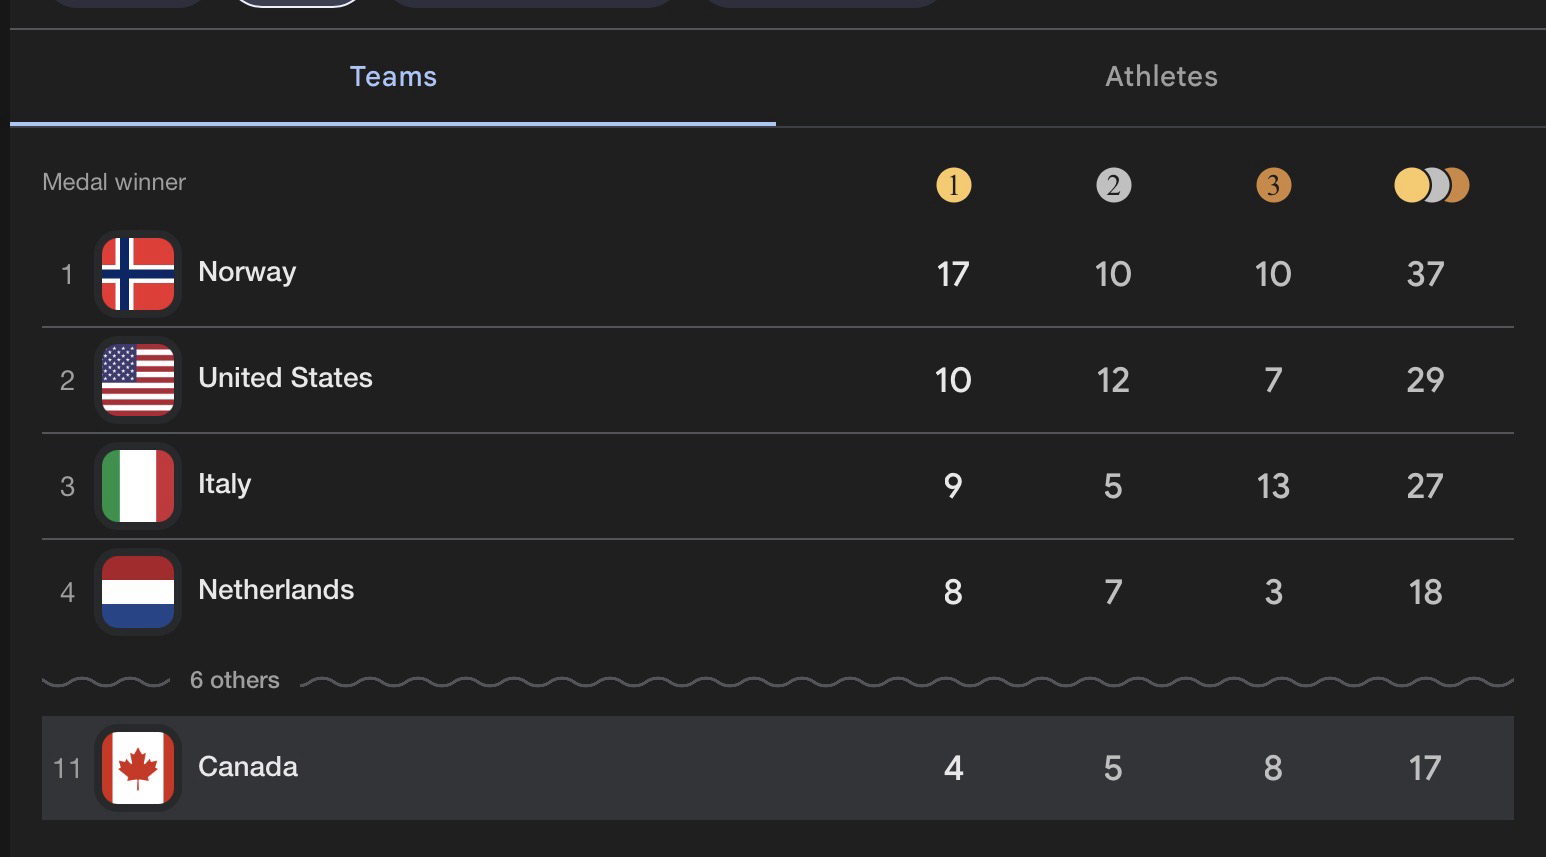Image resolution: width=1546 pixels, height=857 pixels.
Task: Click Canada's gold medal count
Action: (x=953, y=768)
